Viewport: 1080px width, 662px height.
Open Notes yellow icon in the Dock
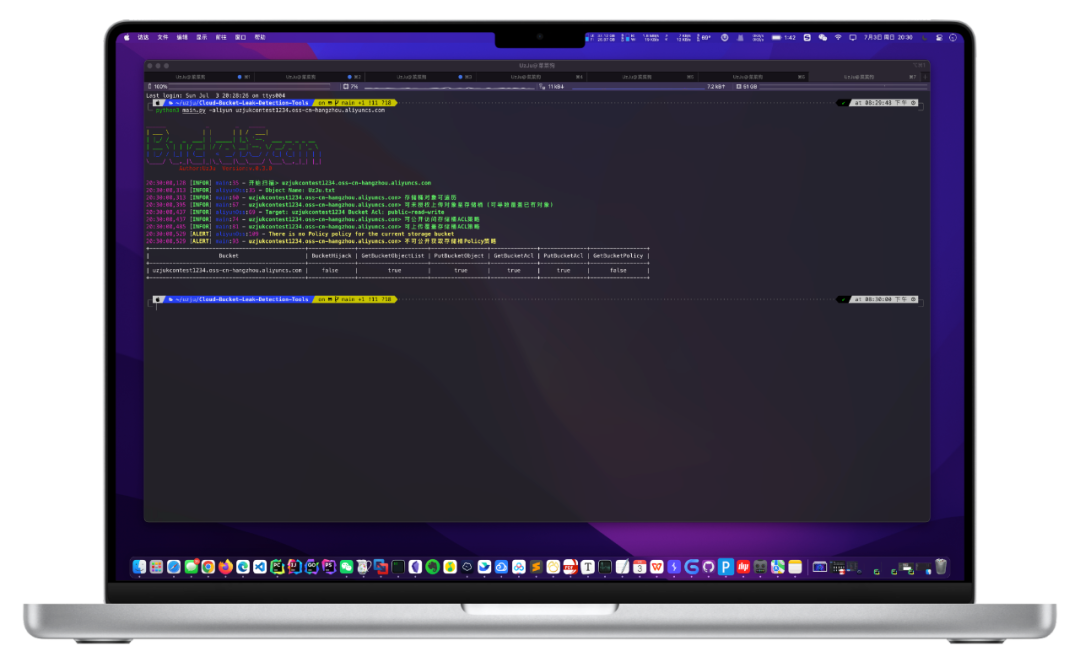point(795,567)
